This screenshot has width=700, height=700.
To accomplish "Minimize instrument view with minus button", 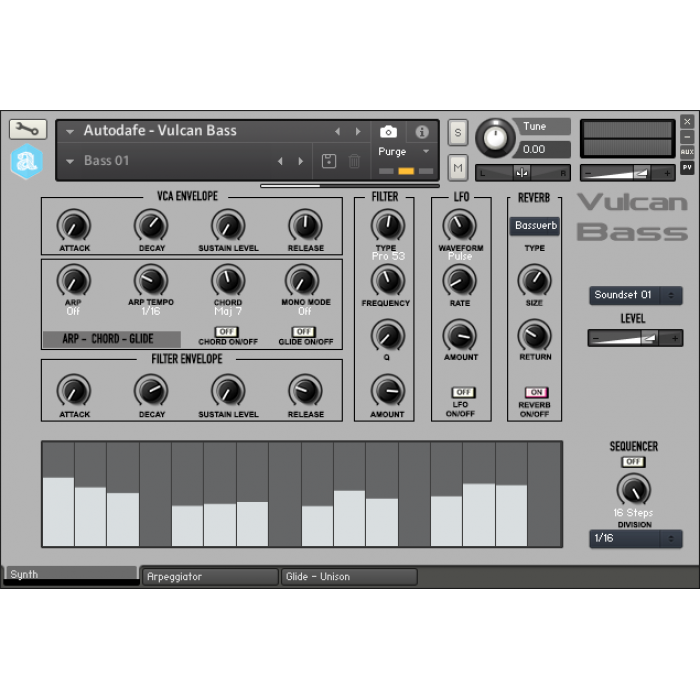I will pos(687,137).
